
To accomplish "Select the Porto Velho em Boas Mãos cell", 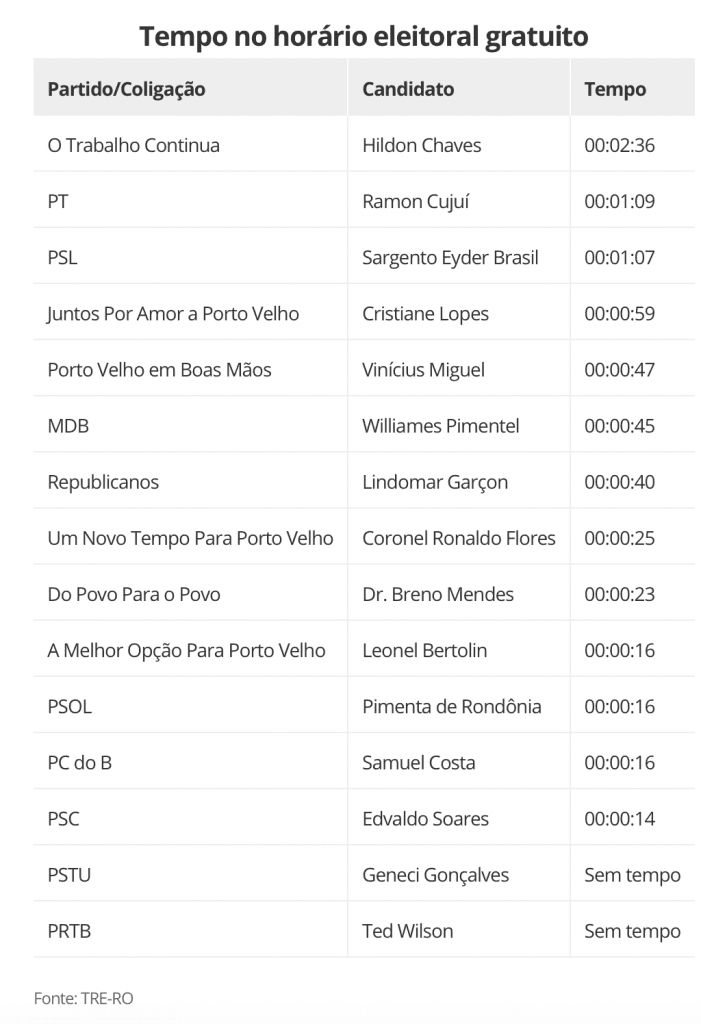I will point(159,369).
